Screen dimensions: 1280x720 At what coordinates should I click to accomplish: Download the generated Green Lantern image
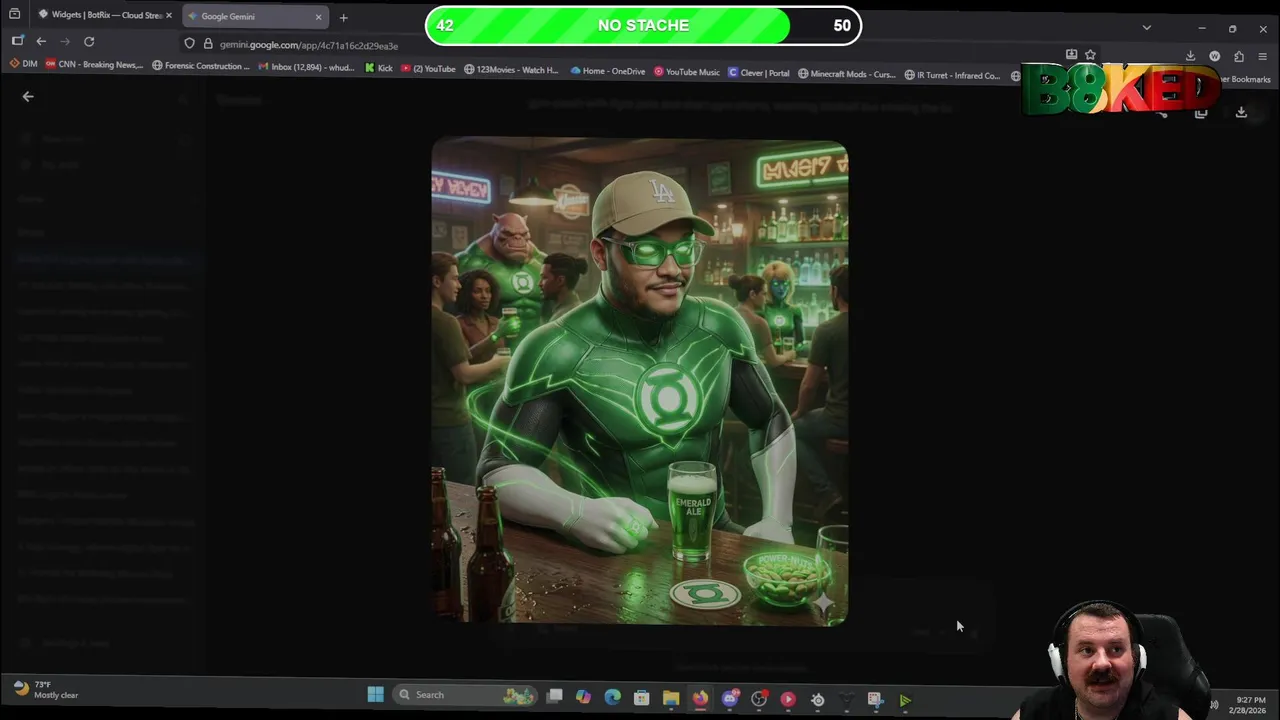[1241, 113]
